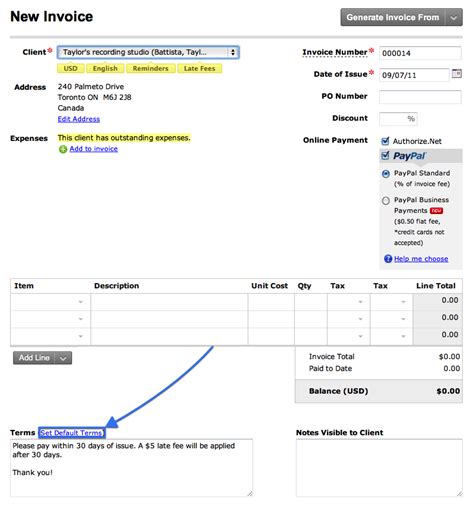Expand the Add Line dropdown arrow
474x509 pixels.
pos(63,358)
